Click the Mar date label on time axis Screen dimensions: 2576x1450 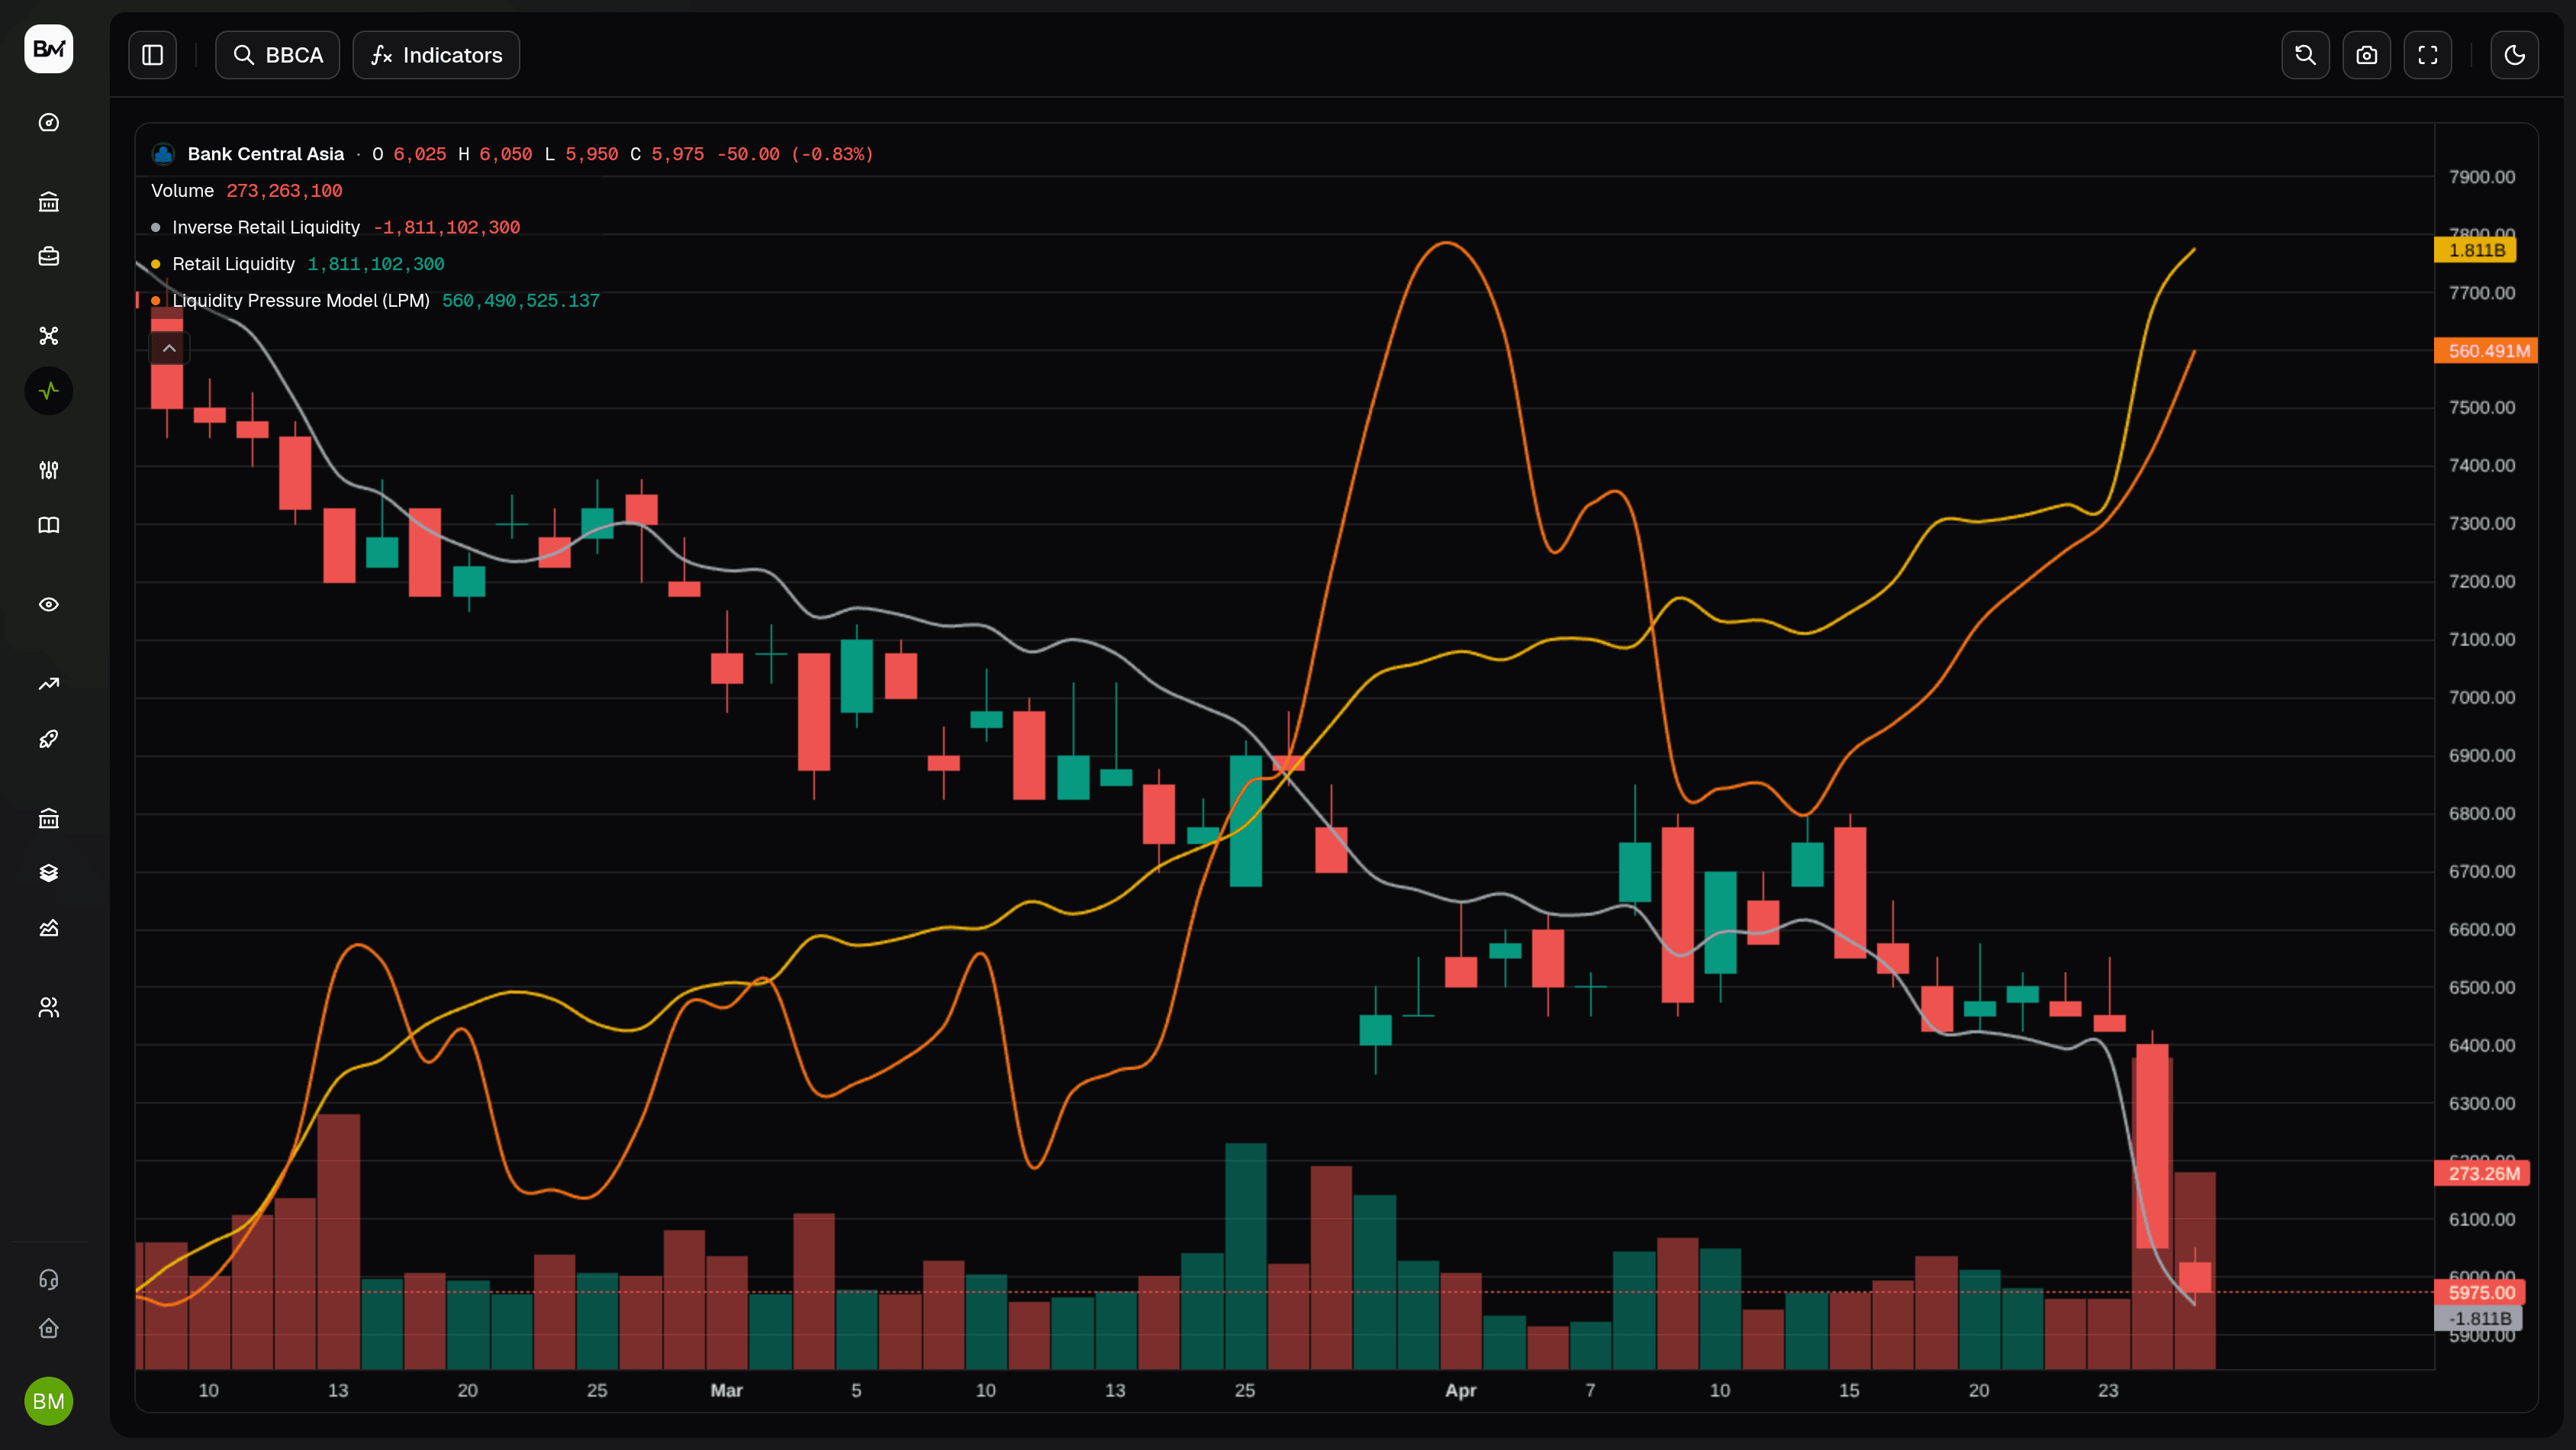click(727, 1390)
